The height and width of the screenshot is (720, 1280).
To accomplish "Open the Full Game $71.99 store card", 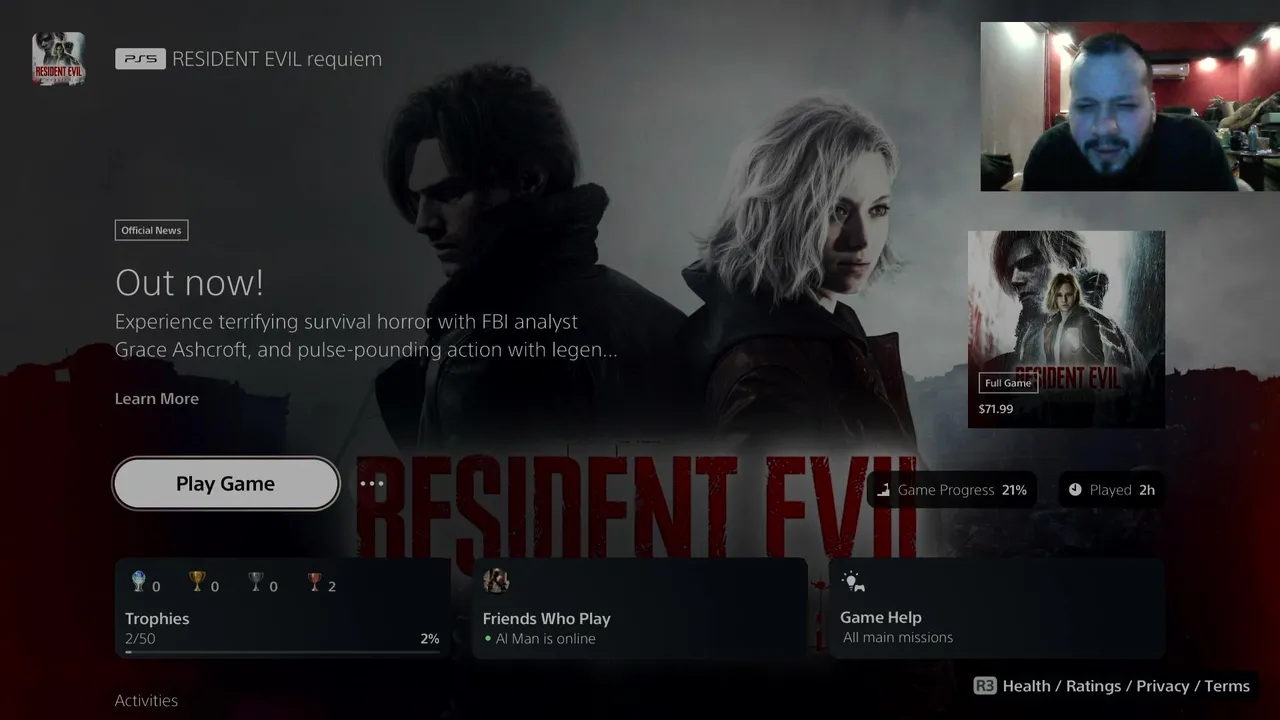I will pyautogui.click(x=1066, y=329).
